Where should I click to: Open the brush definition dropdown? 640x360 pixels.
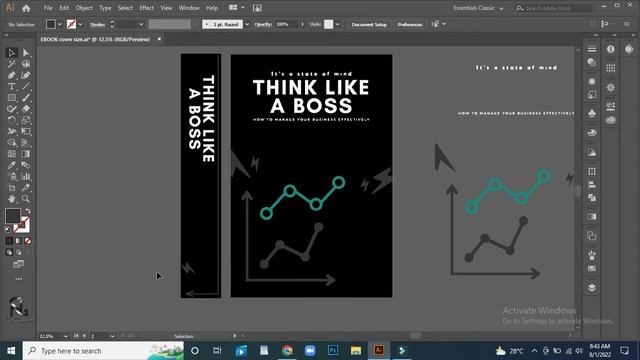pos(247,24)
